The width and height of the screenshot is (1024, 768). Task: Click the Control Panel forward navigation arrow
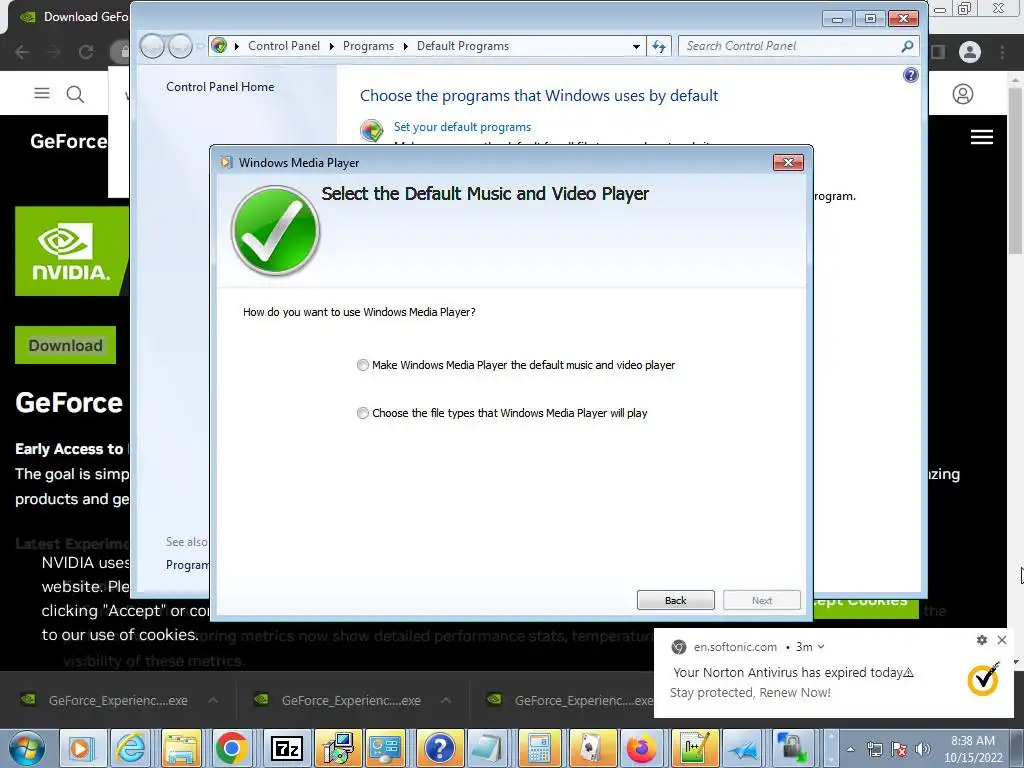(180, 46)
